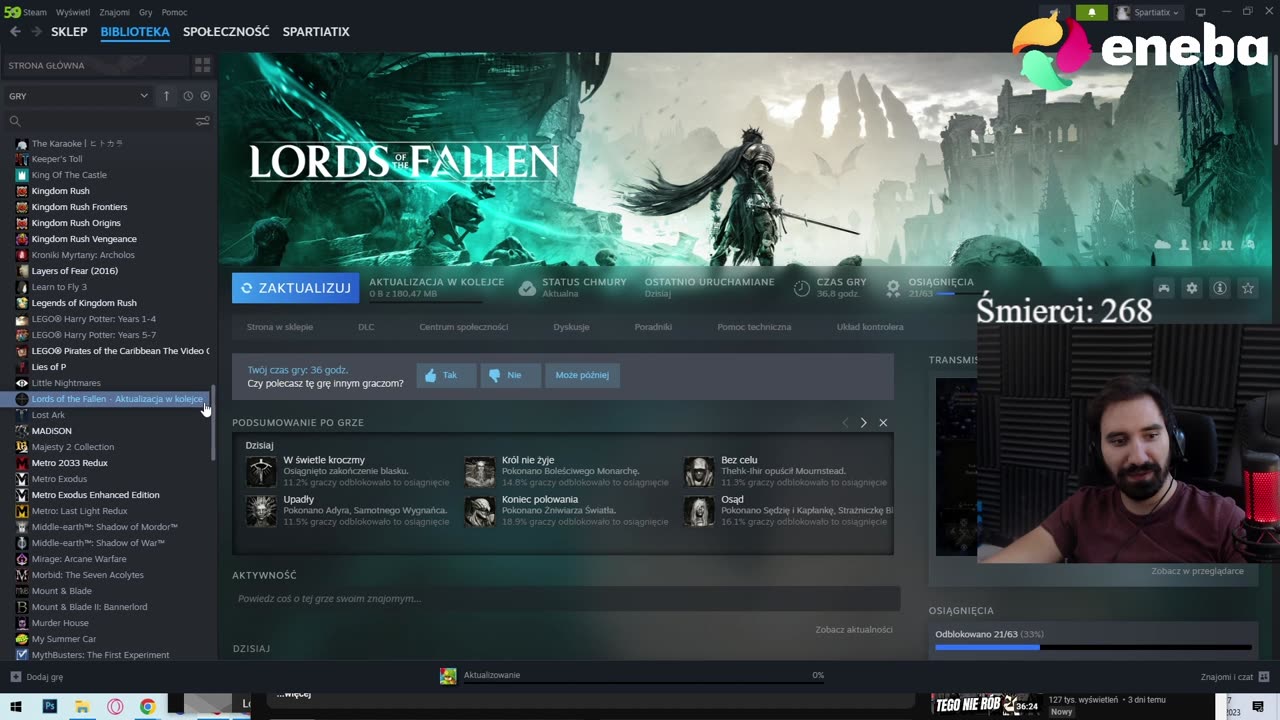Add game to favorites star icon

pyautogui.click(x=1248, y=288)
